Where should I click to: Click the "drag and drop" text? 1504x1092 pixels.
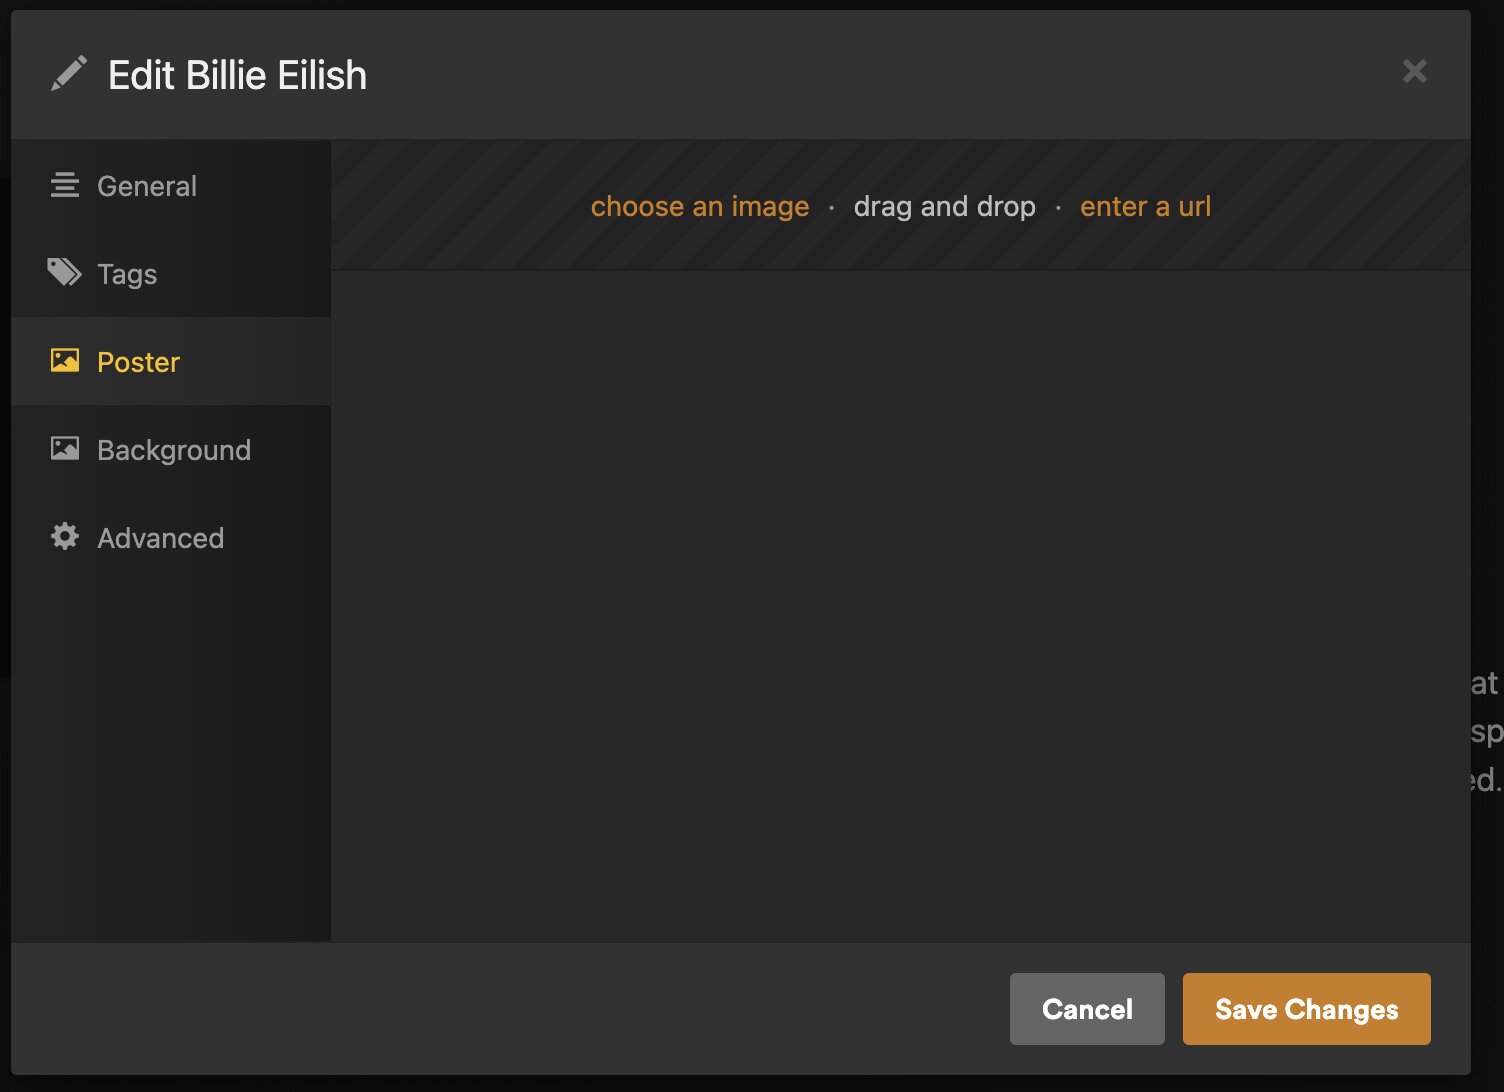[944, 206]
